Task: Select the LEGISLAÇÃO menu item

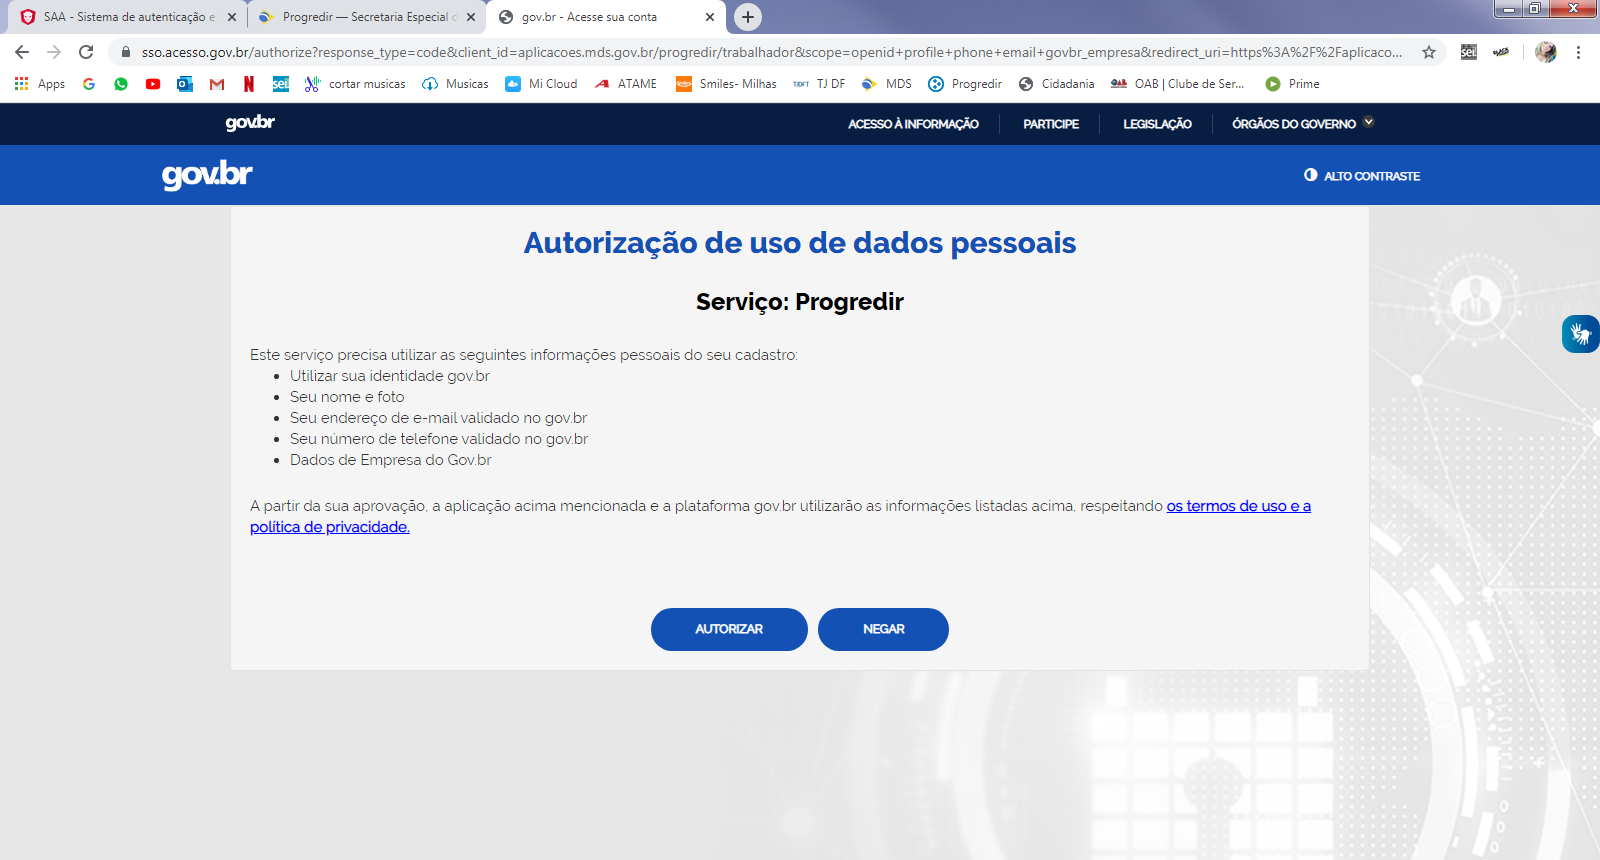Action: (x=1157, y=124)
